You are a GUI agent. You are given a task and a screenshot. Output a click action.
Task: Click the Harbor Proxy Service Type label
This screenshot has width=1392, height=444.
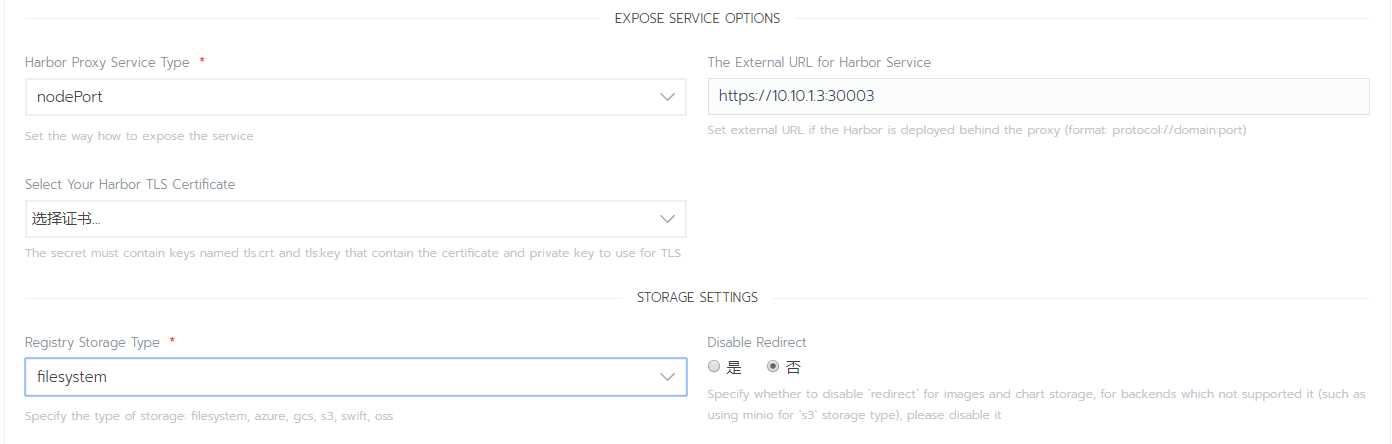click(x=107, y=62)
